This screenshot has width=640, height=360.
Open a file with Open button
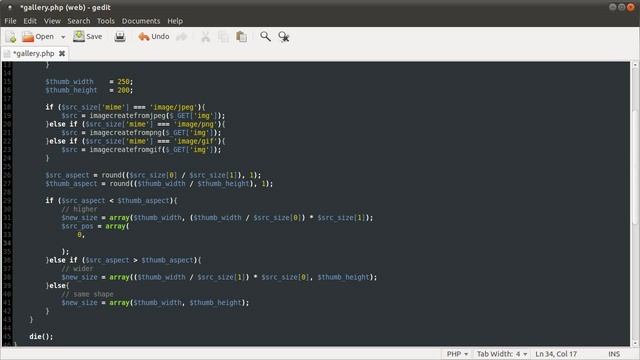point(38,37)
